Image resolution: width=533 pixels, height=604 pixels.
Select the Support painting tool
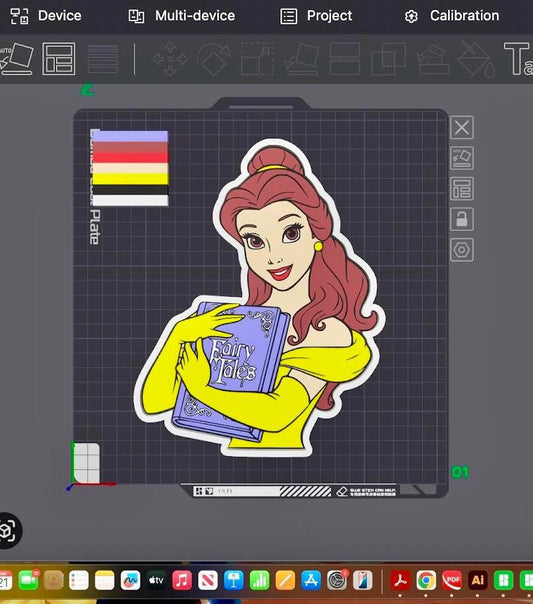(433, 59)
